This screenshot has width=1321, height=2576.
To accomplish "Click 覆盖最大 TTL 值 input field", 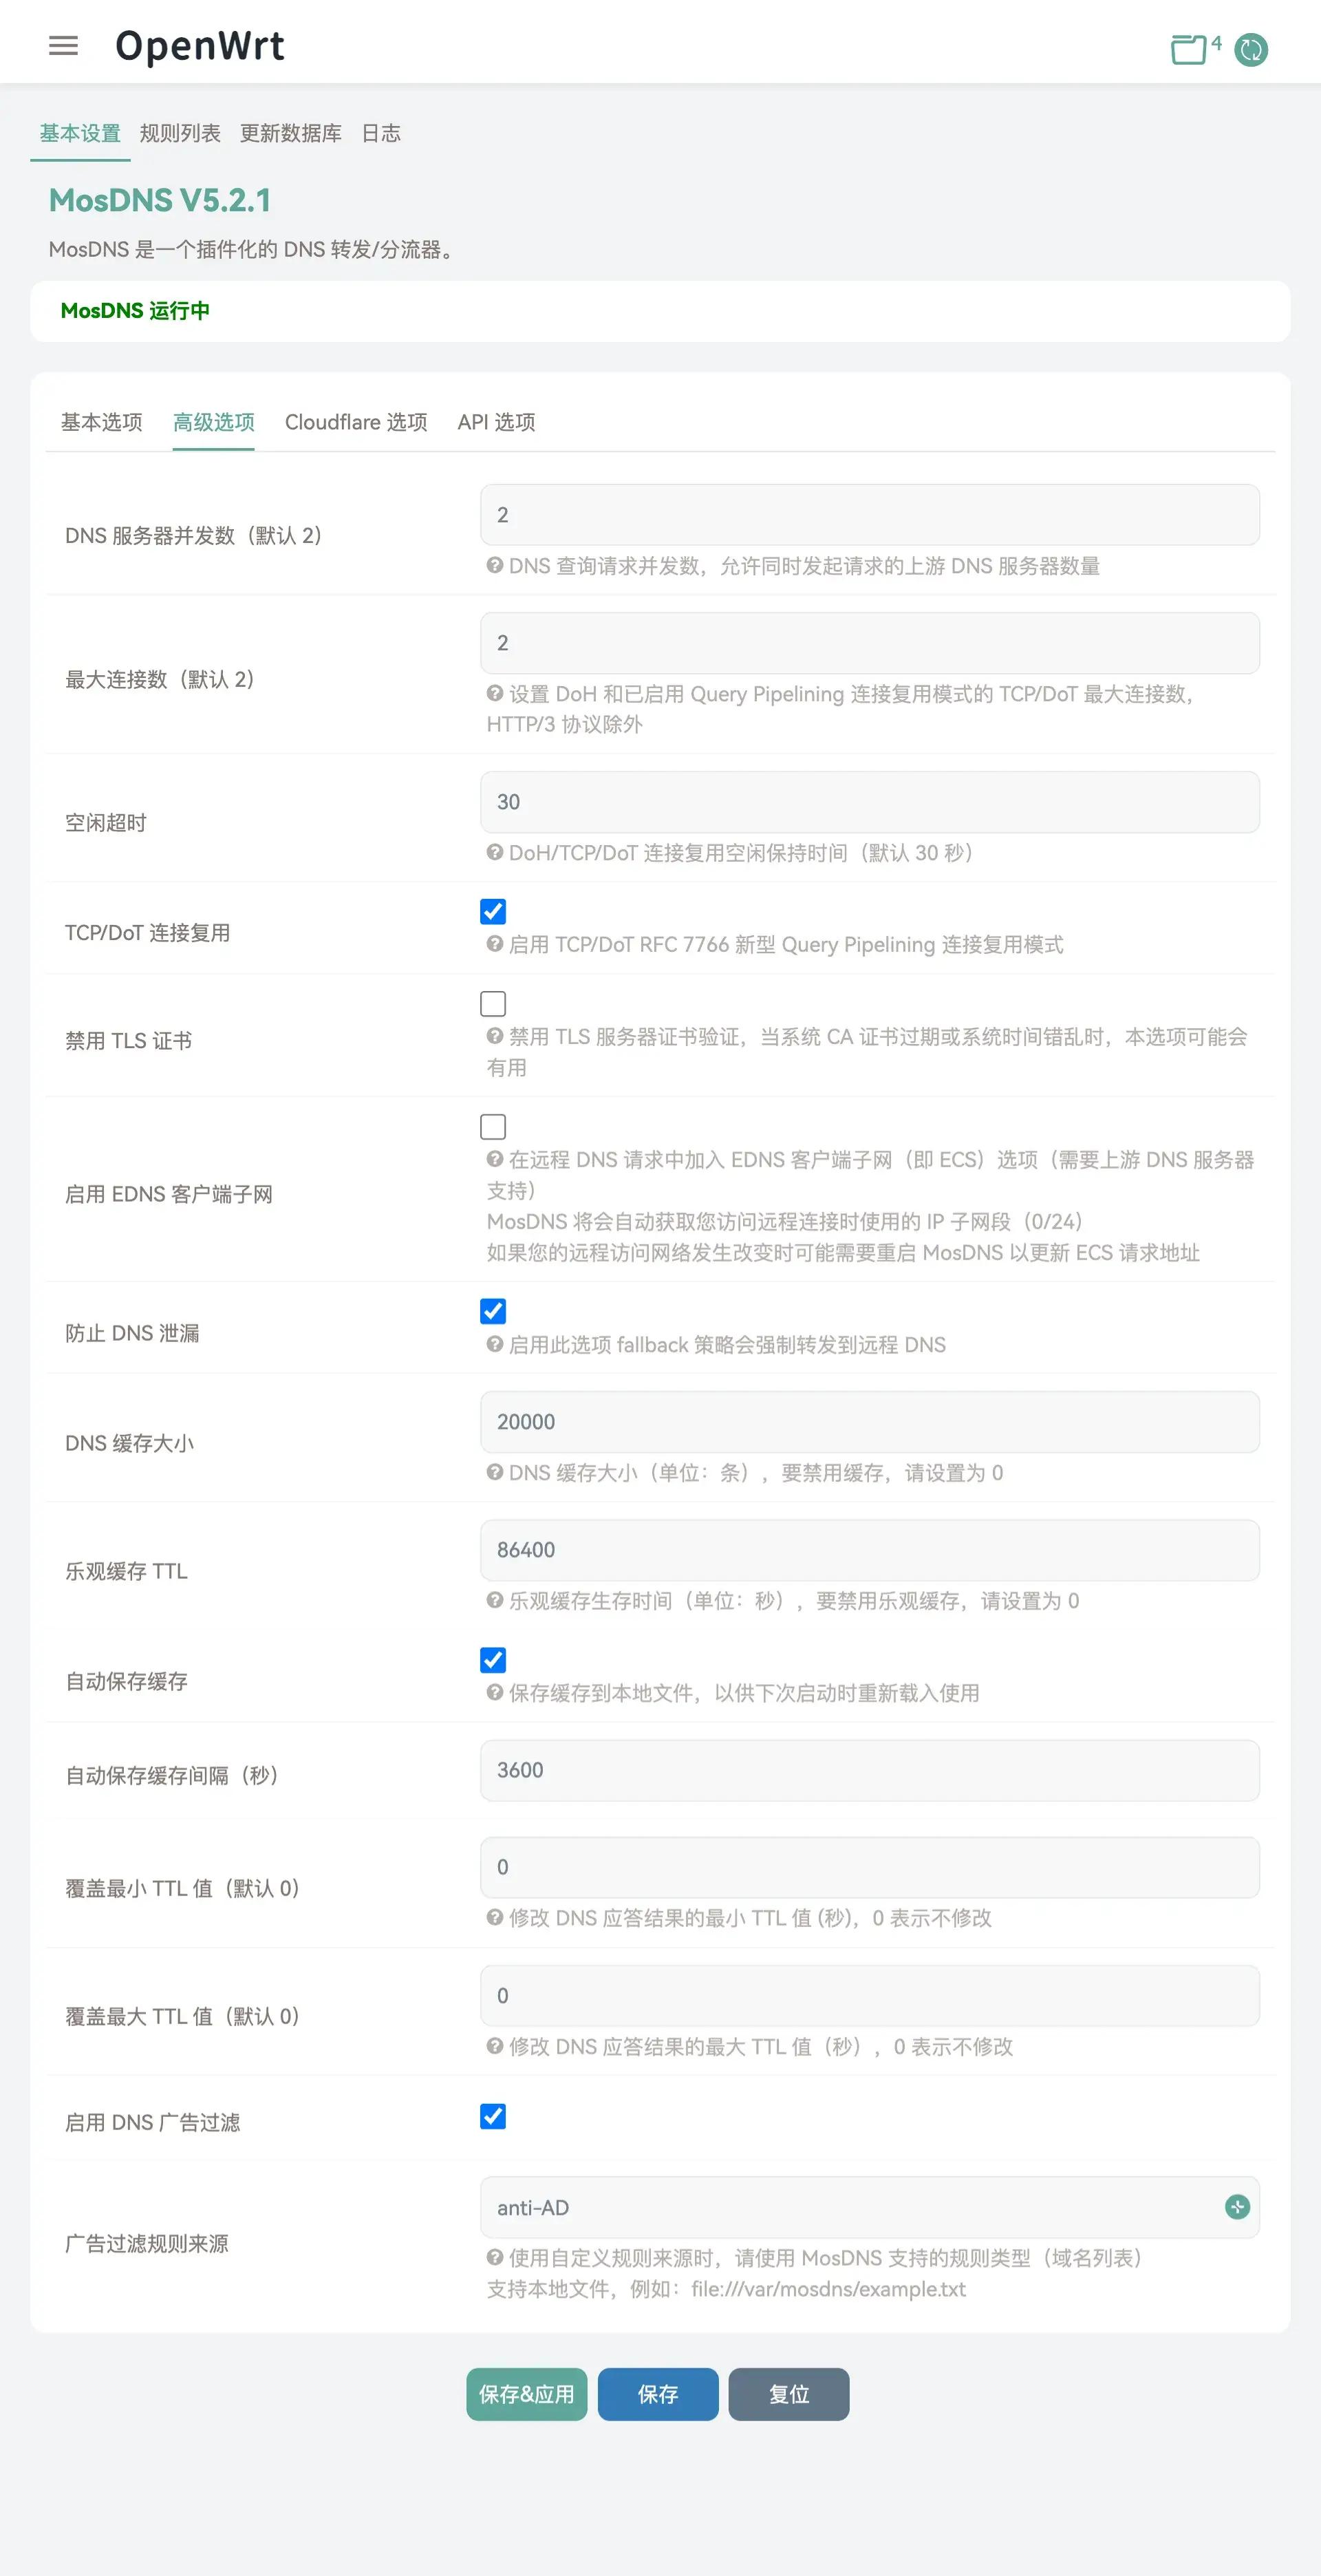I will (x=869, y=1995).
